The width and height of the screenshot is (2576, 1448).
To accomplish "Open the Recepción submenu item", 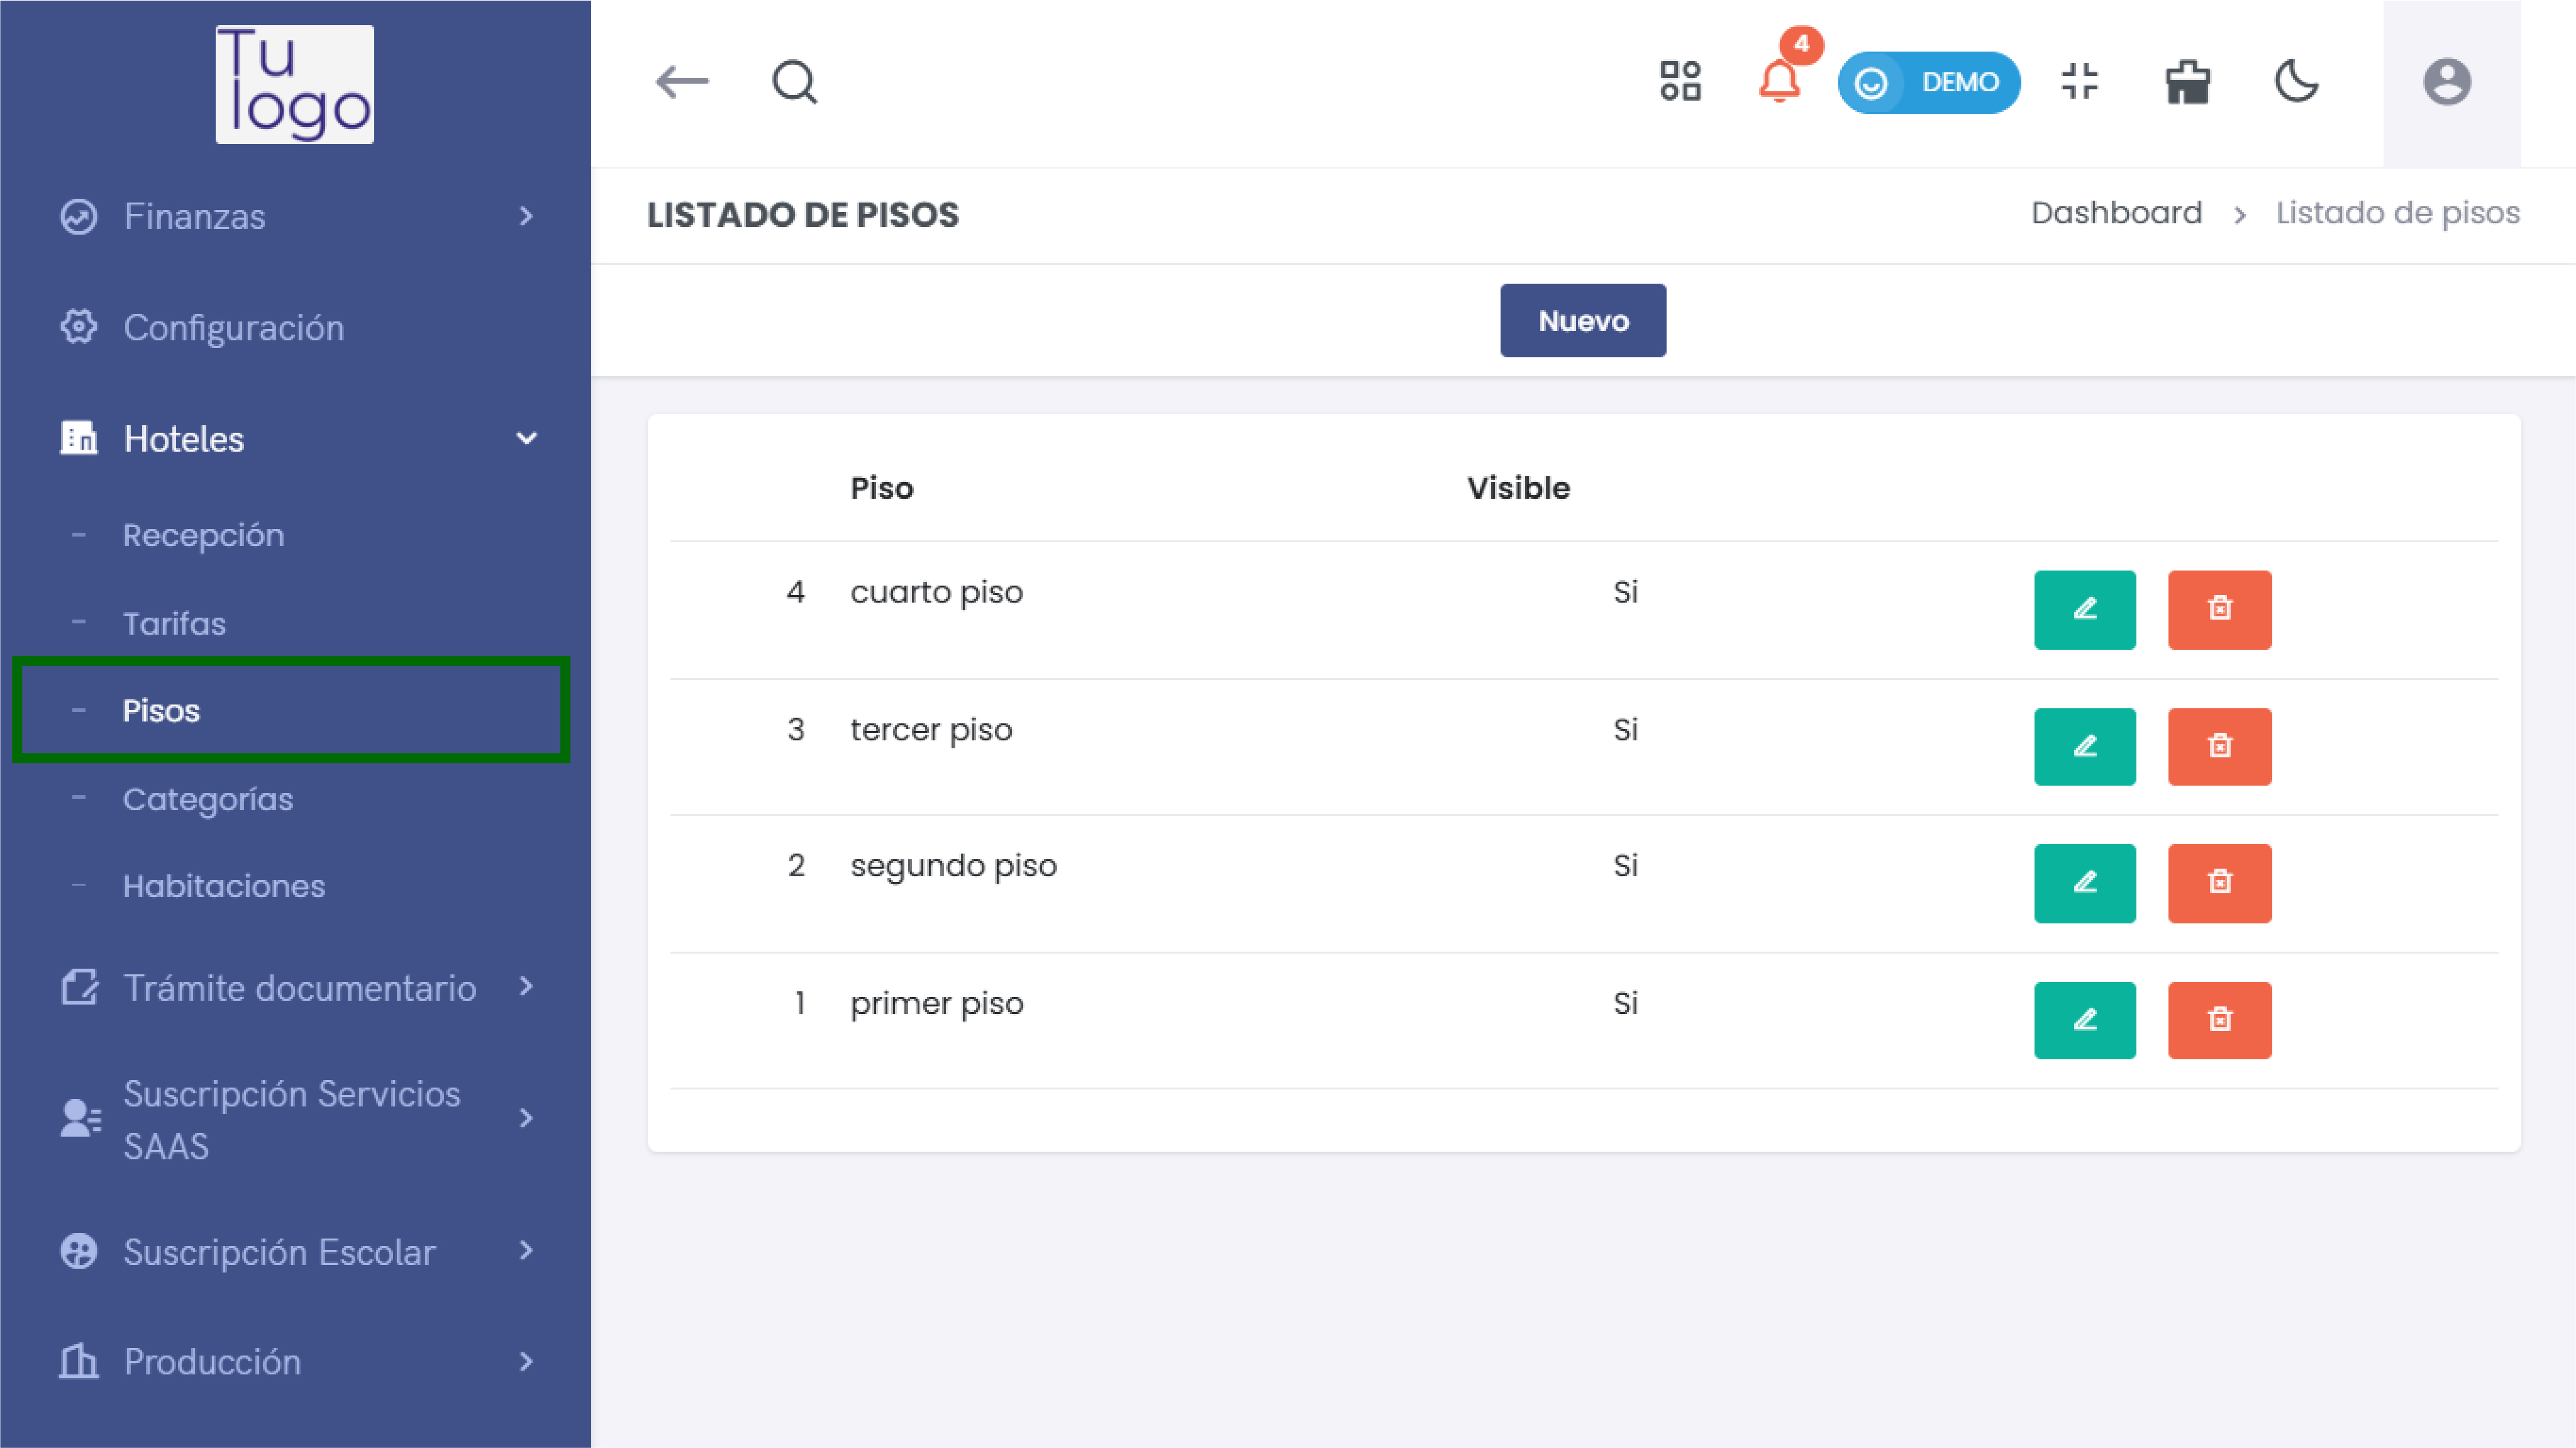I will click(203, 535).
